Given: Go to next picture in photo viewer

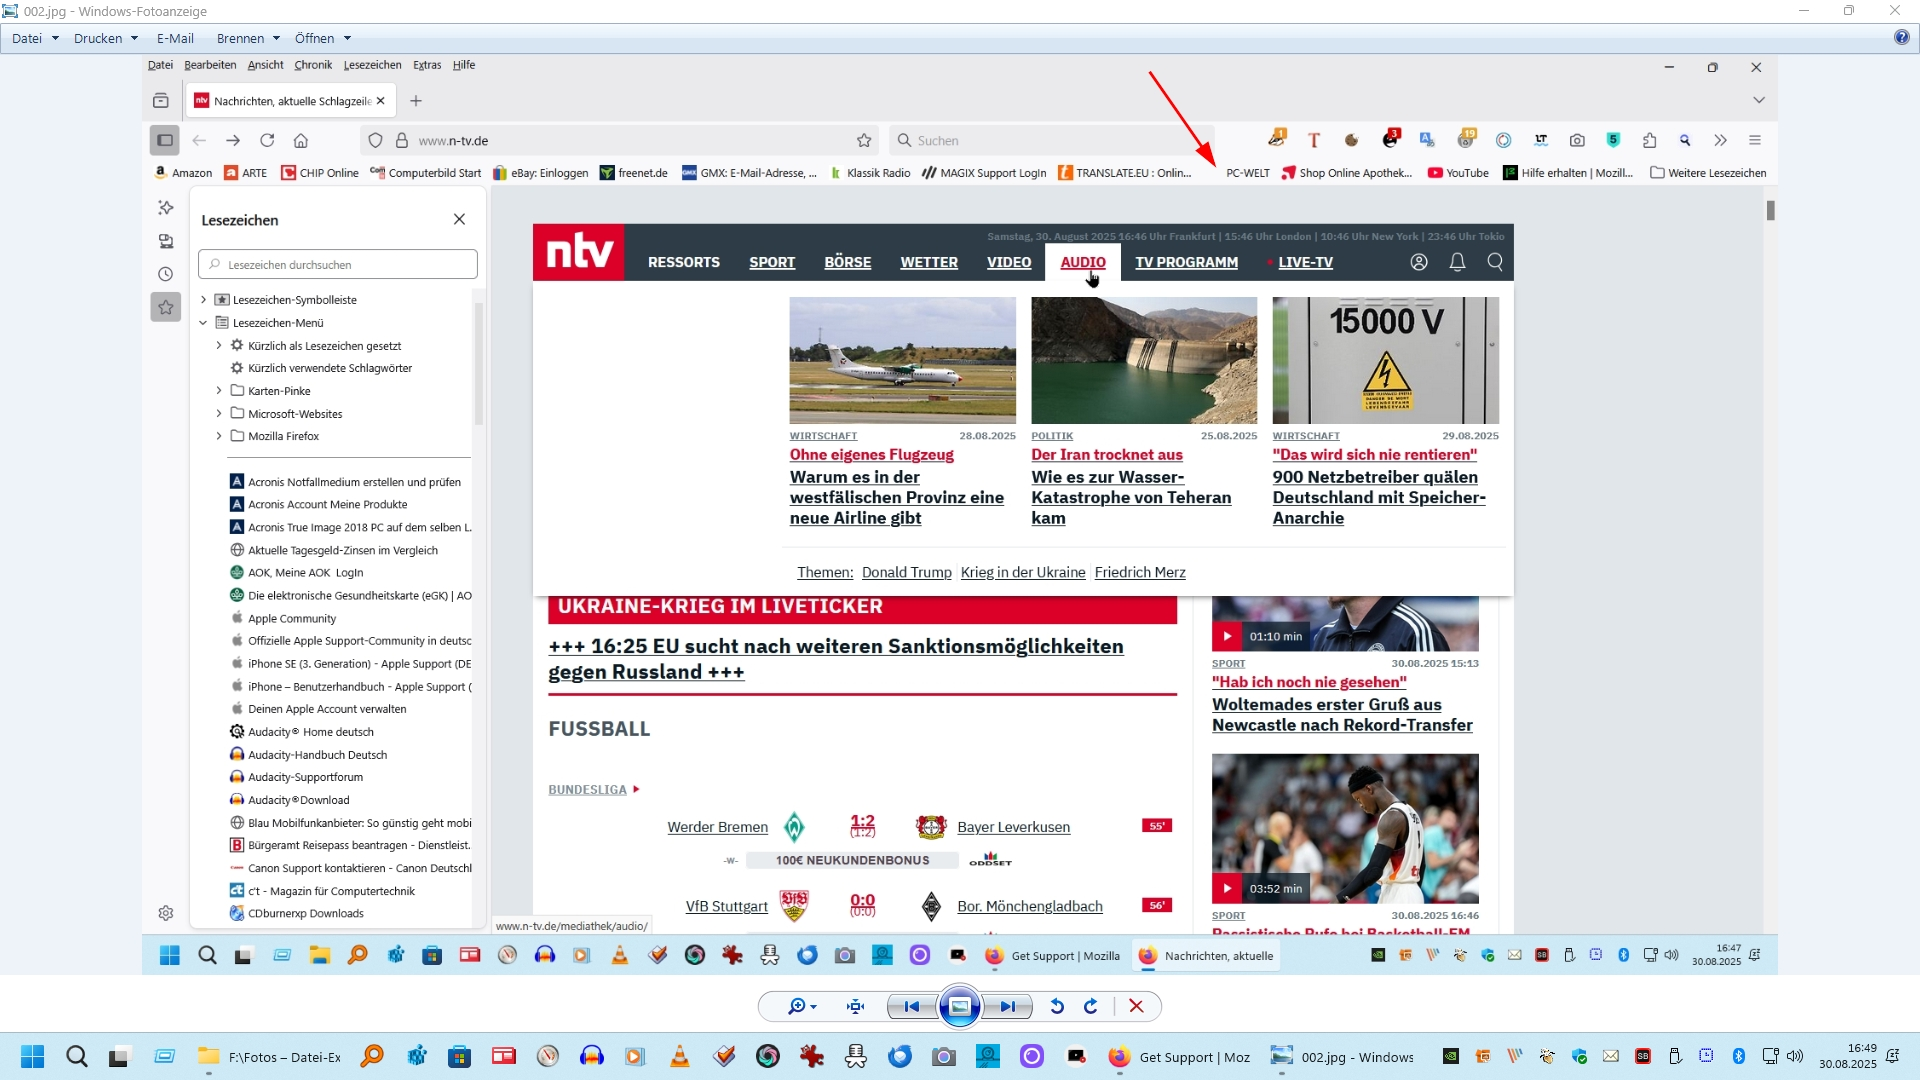Looking at the screenshot, I should (1008, 1006).
